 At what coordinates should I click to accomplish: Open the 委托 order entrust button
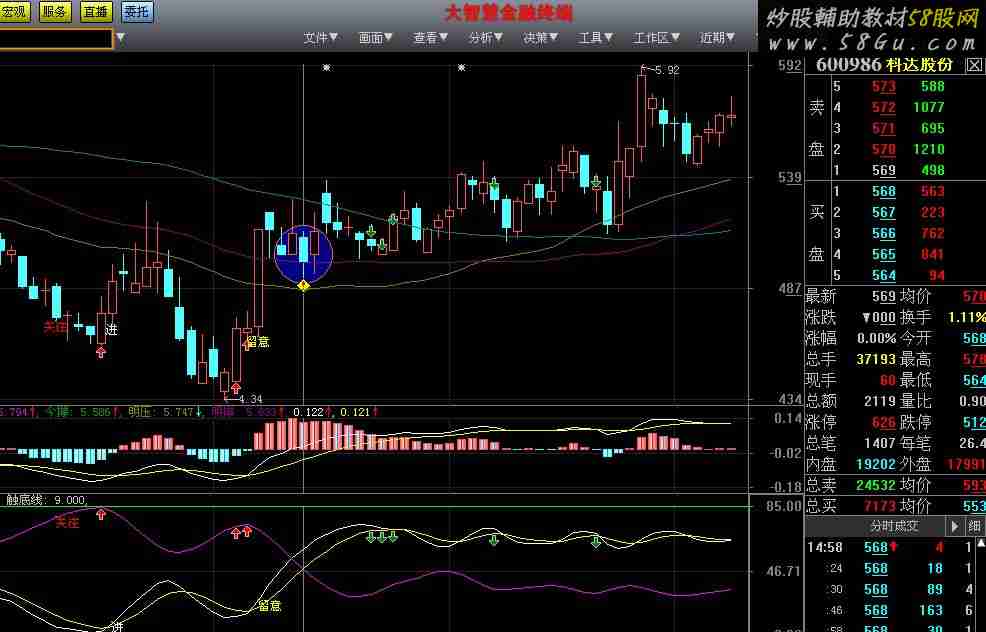pyautogui.click(x=137, y=12)
